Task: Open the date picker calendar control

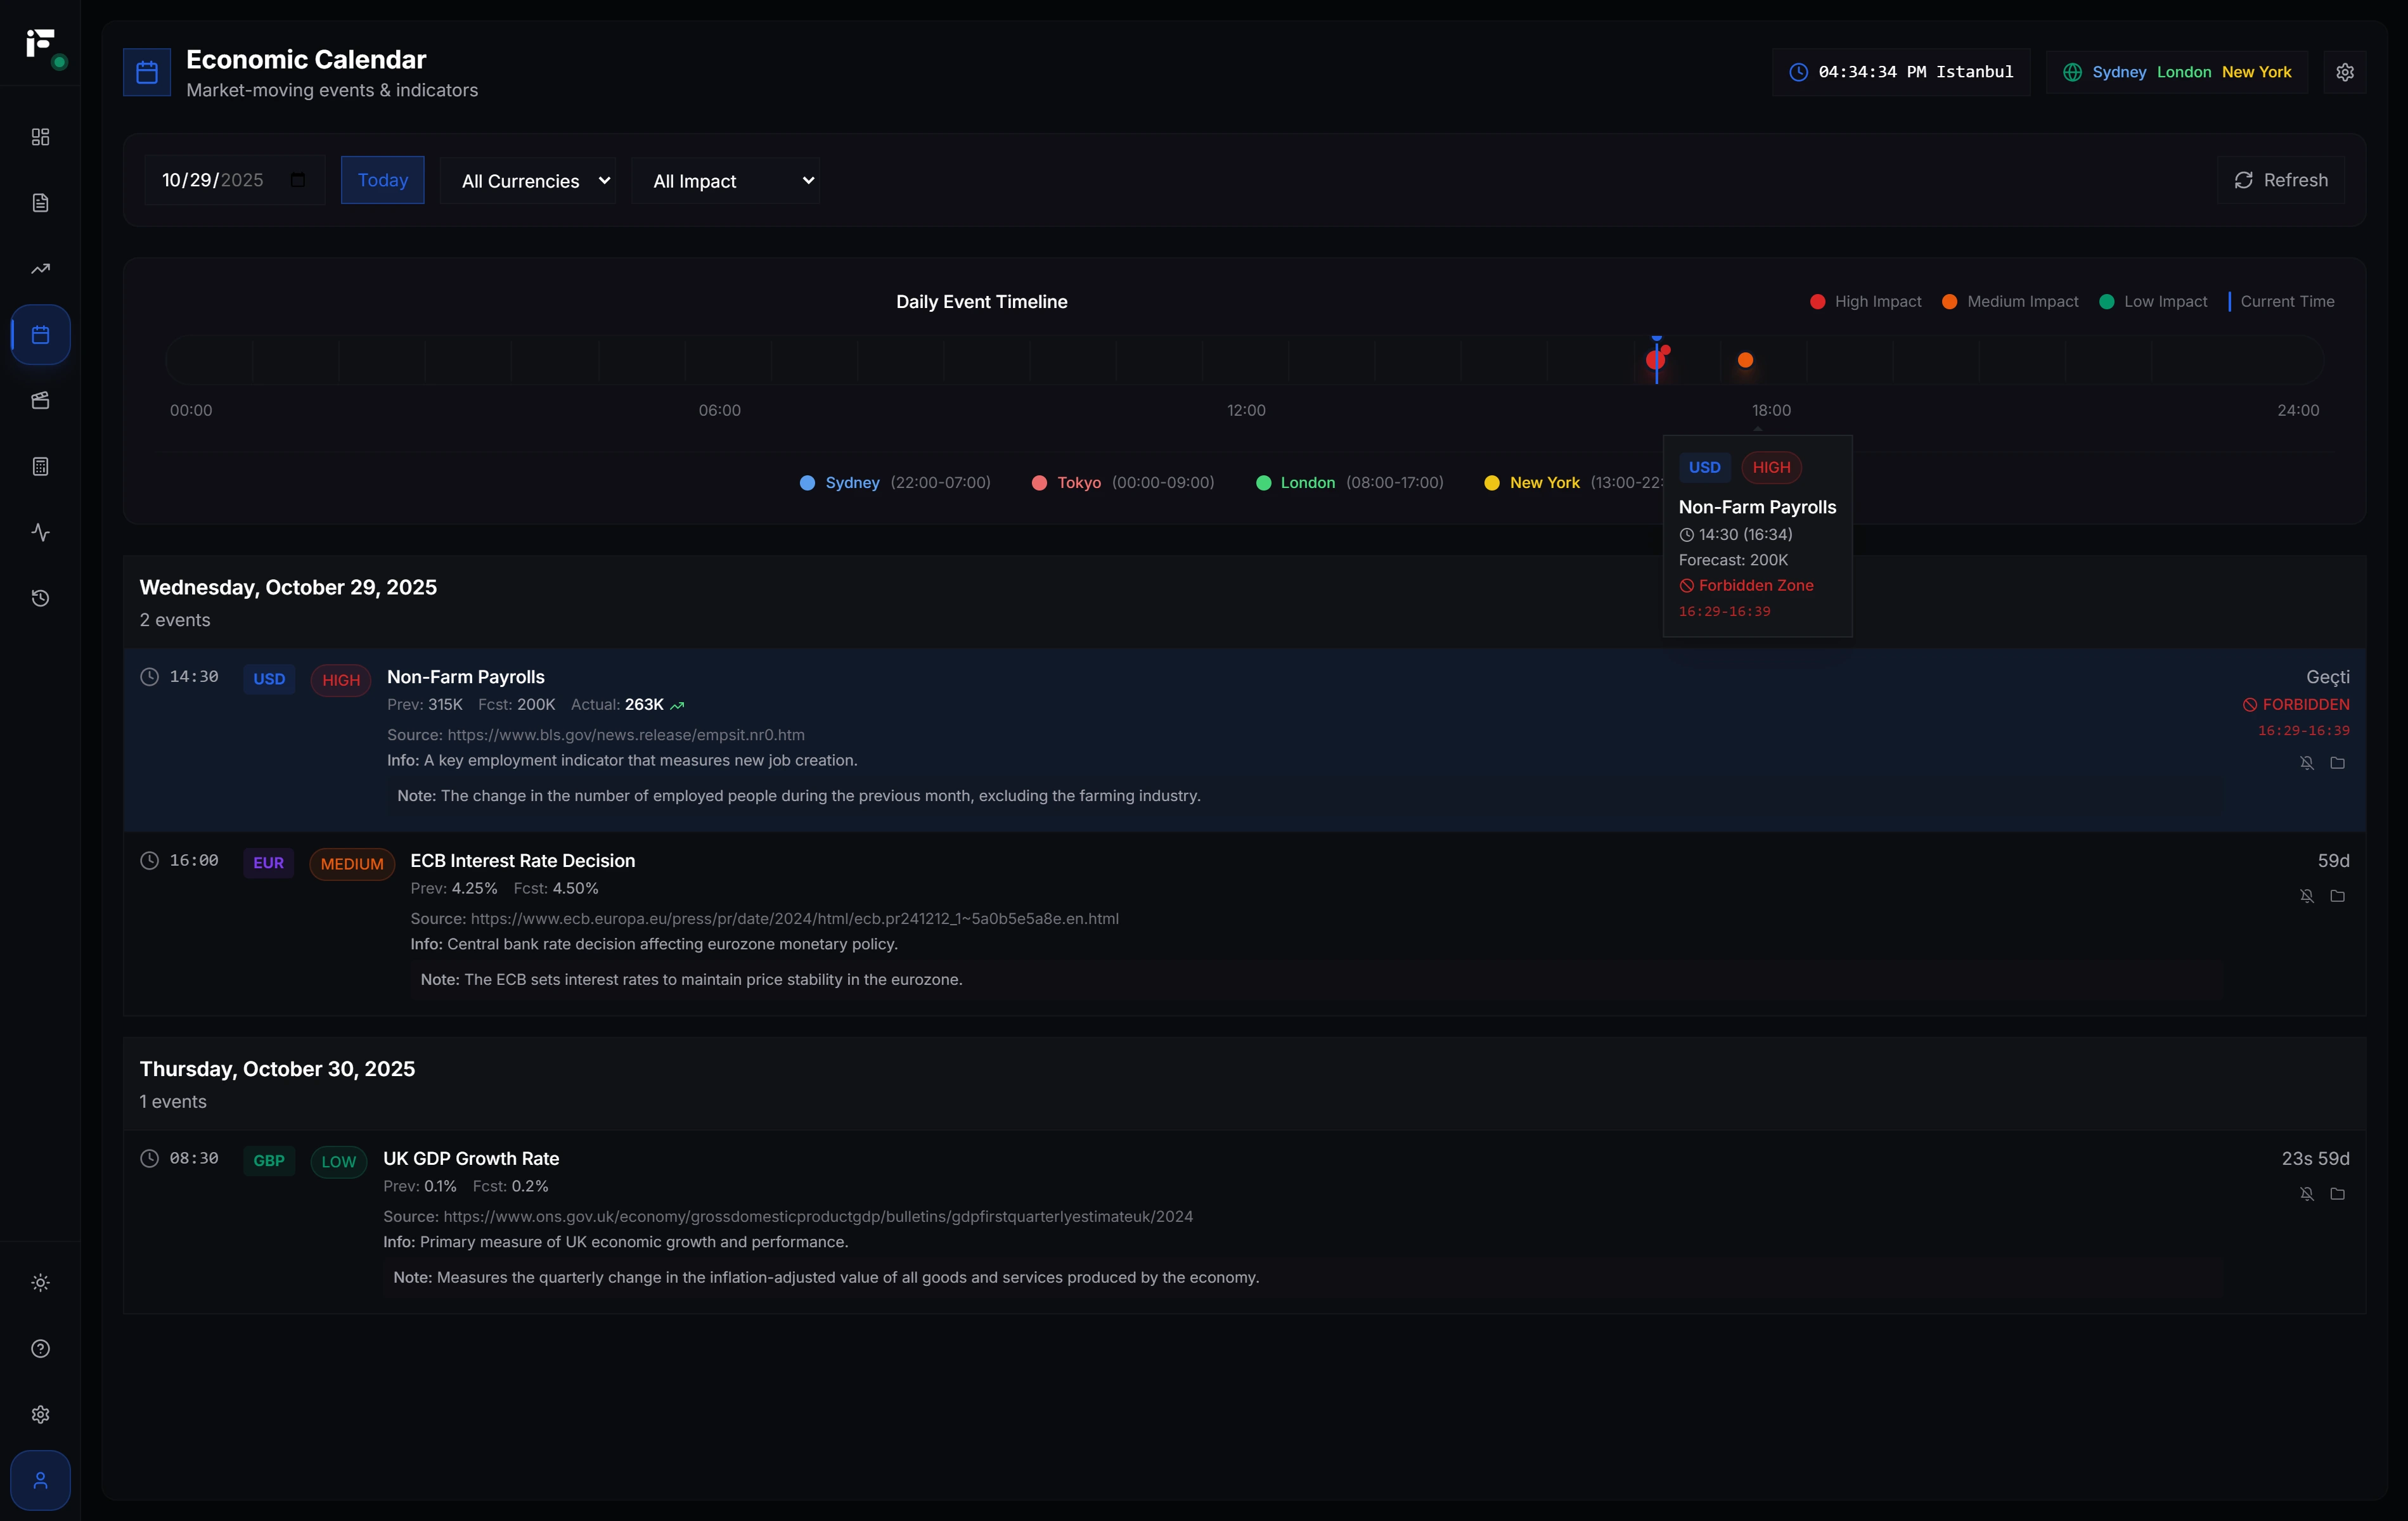Action: coord(296,180)
